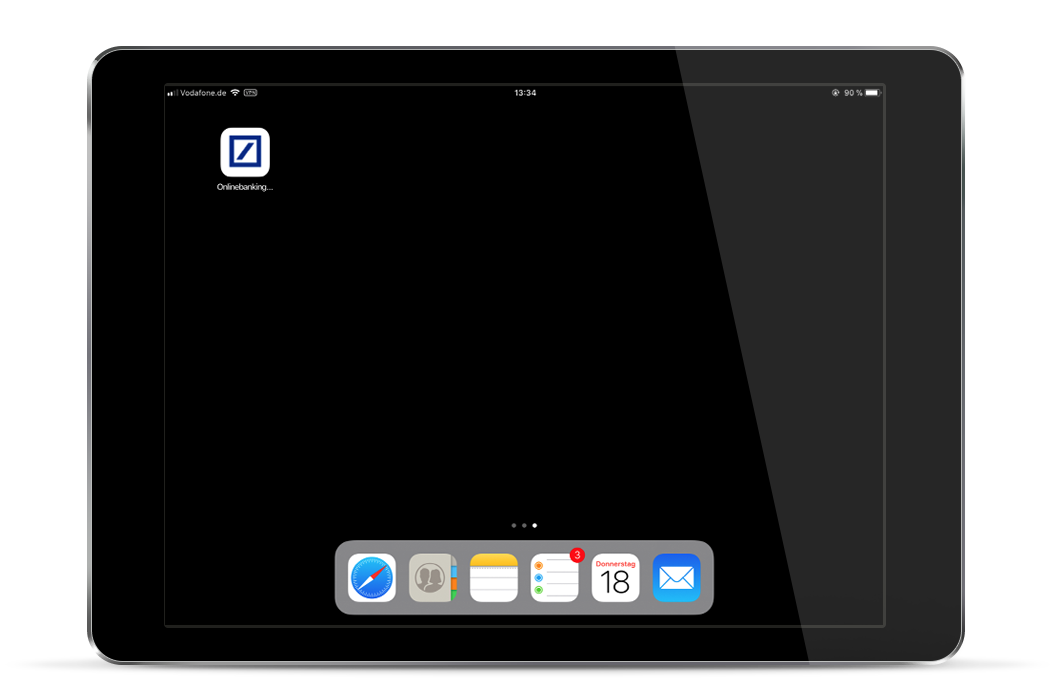This screenshot has height=700, width=1050.
Task: Tap the cellular signal bars icon
Action: pos(172,92)
